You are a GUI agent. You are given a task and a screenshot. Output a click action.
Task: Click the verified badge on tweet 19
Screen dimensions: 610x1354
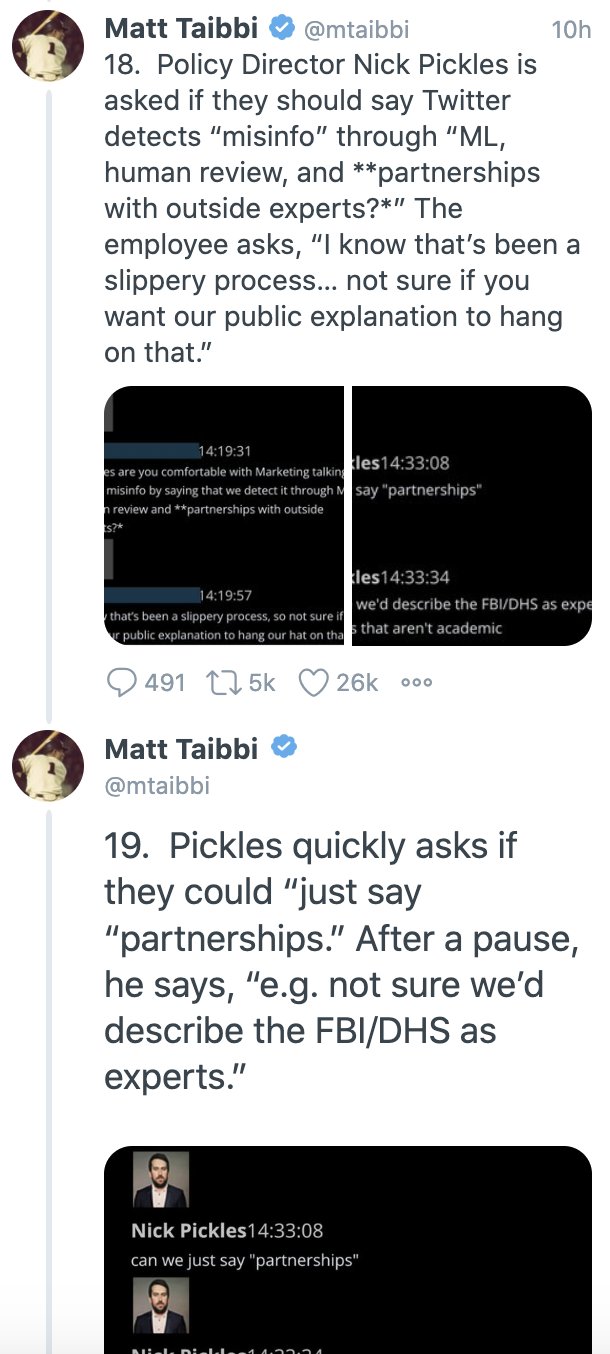(x=283, y=747)
